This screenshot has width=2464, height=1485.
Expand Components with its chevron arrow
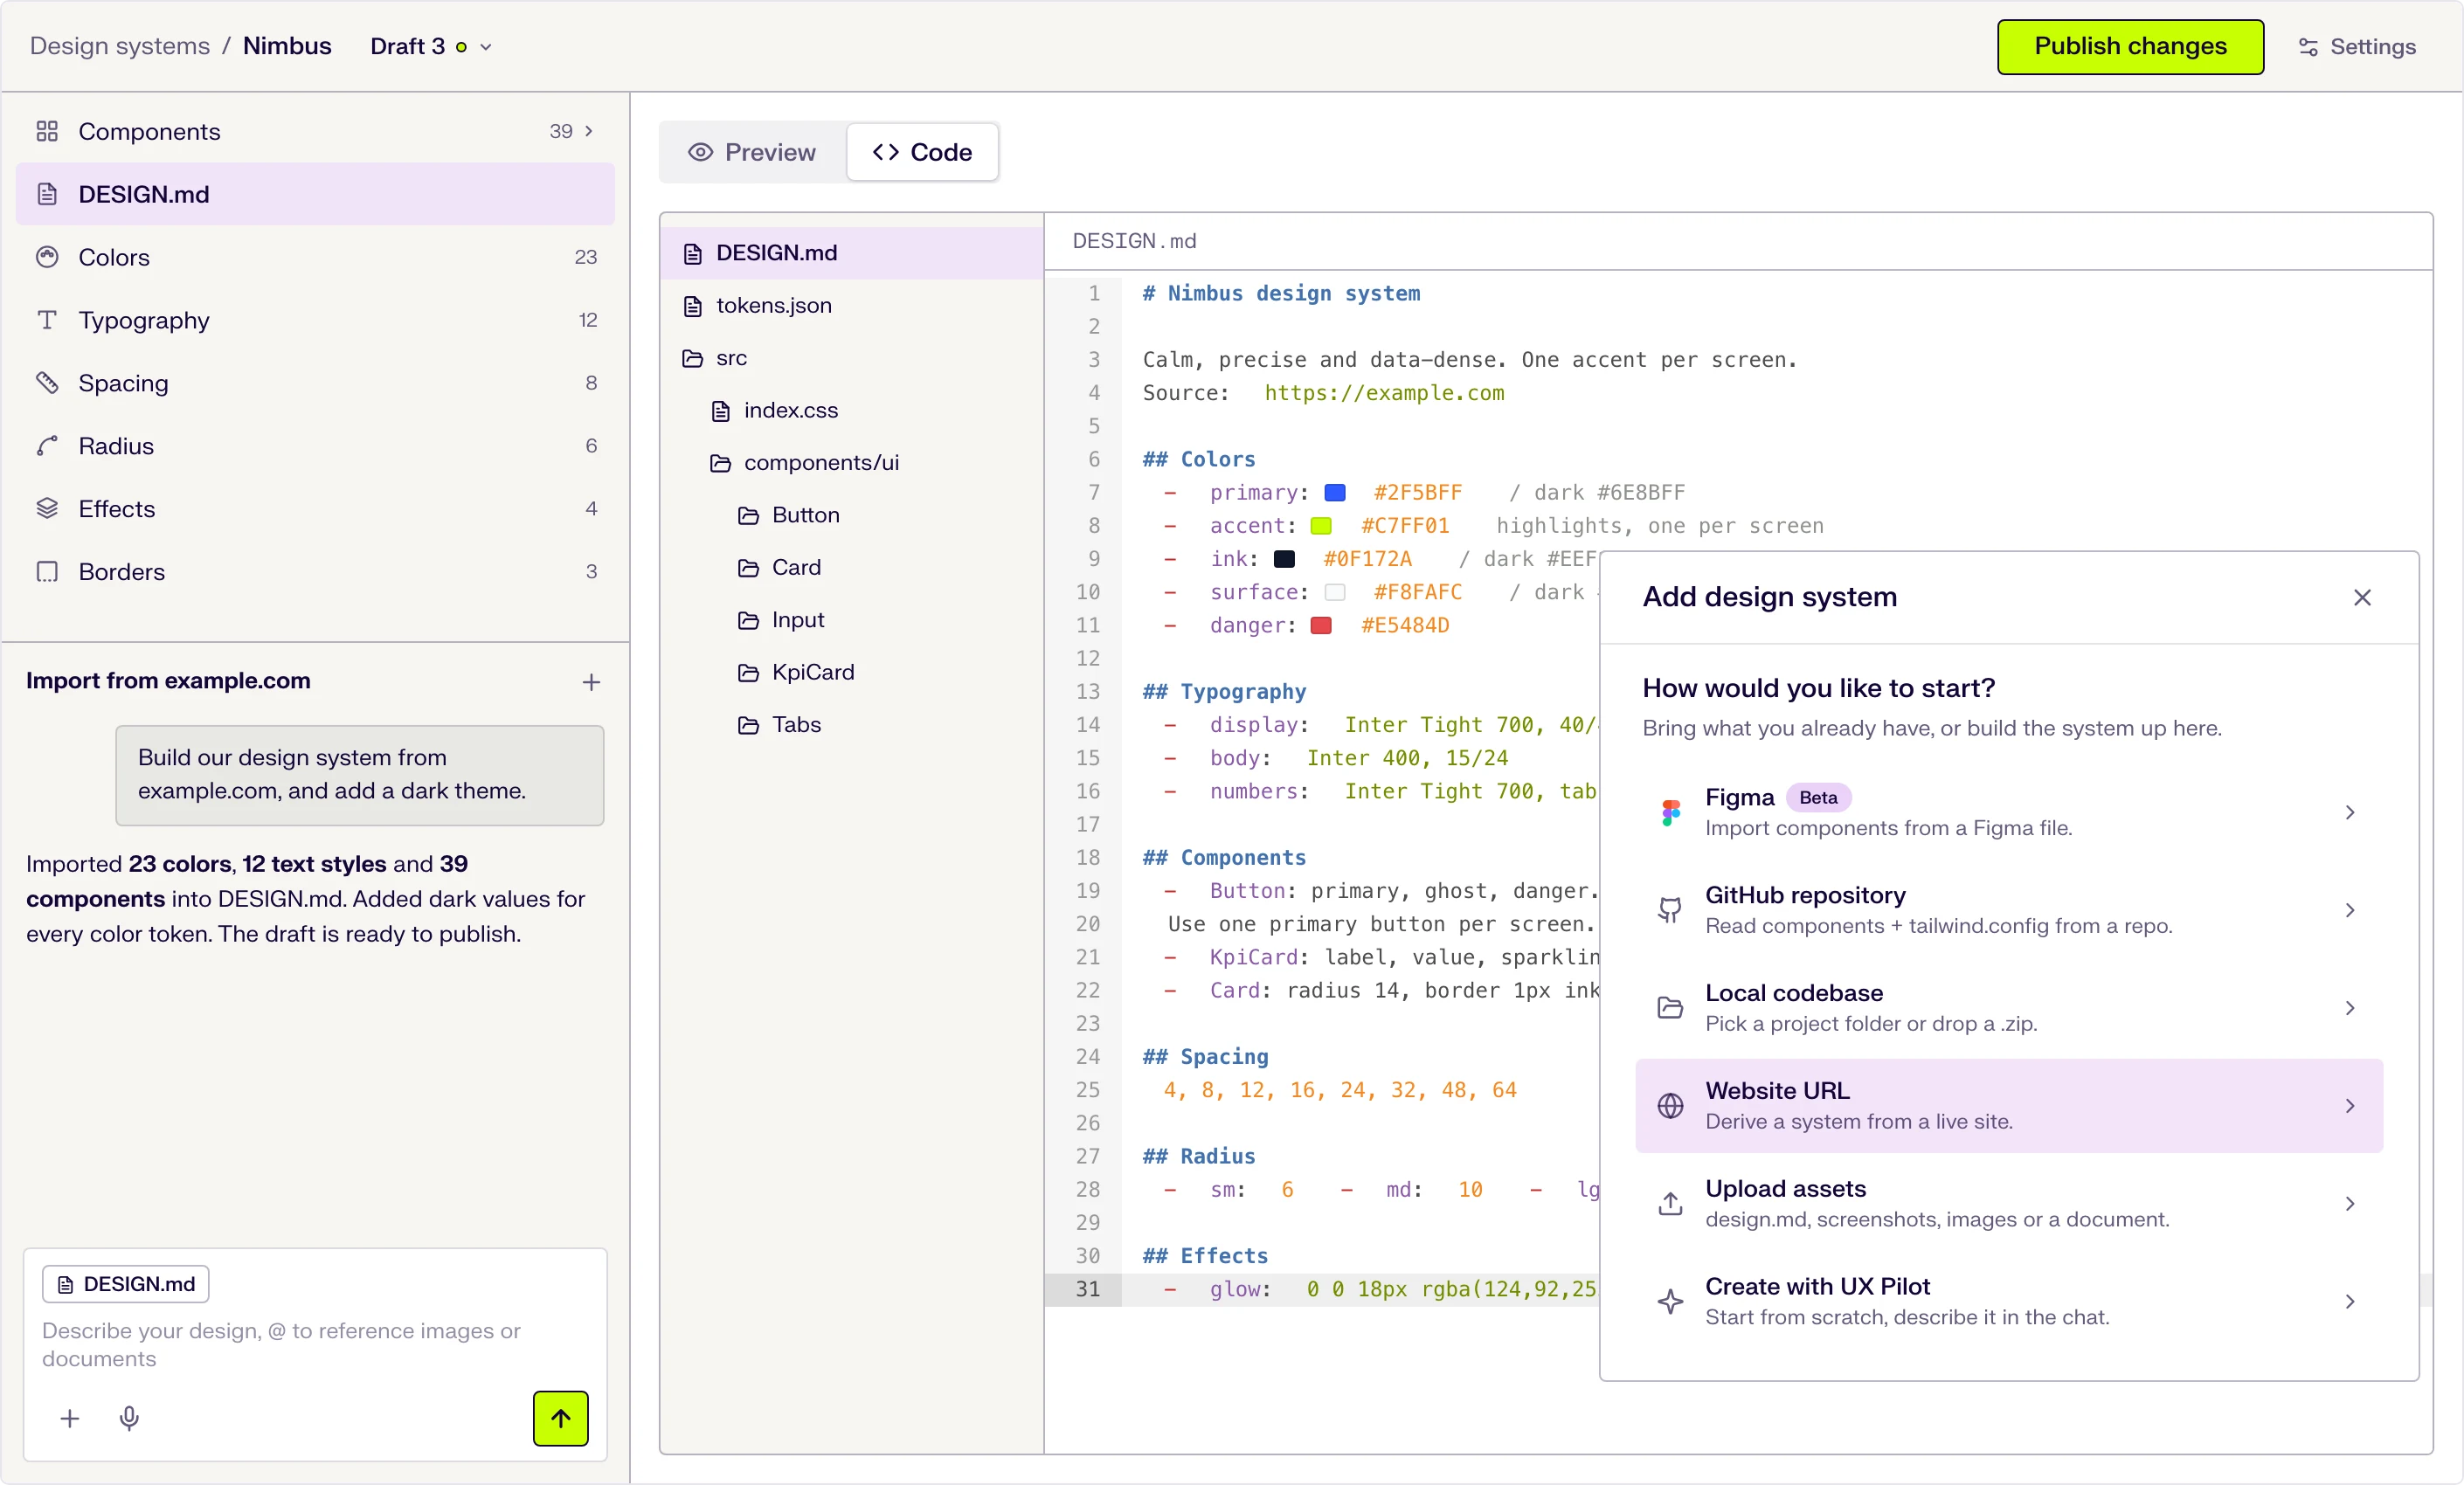[x=589, y=131]
